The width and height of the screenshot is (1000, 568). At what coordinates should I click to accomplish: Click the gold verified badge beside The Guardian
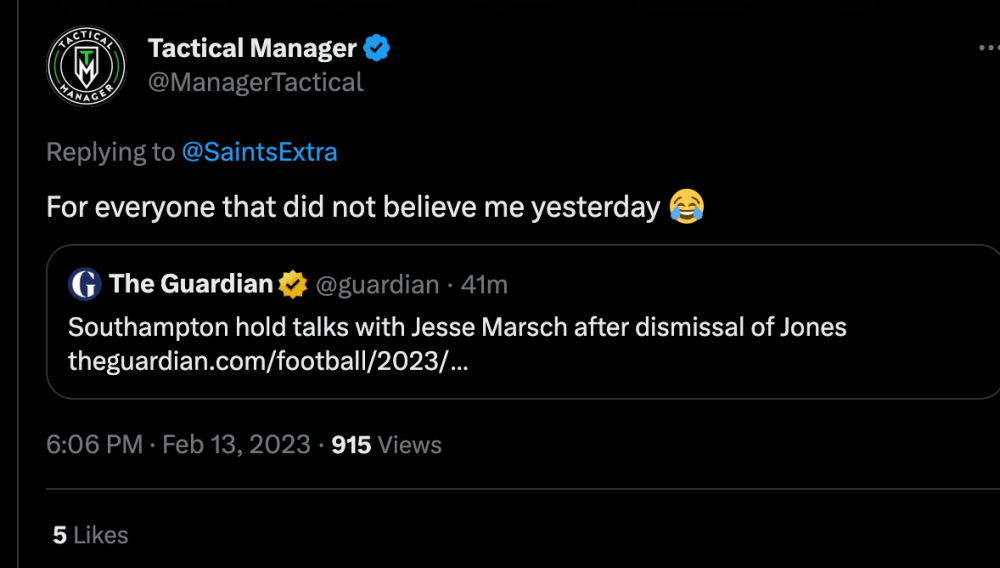point(293,285)
